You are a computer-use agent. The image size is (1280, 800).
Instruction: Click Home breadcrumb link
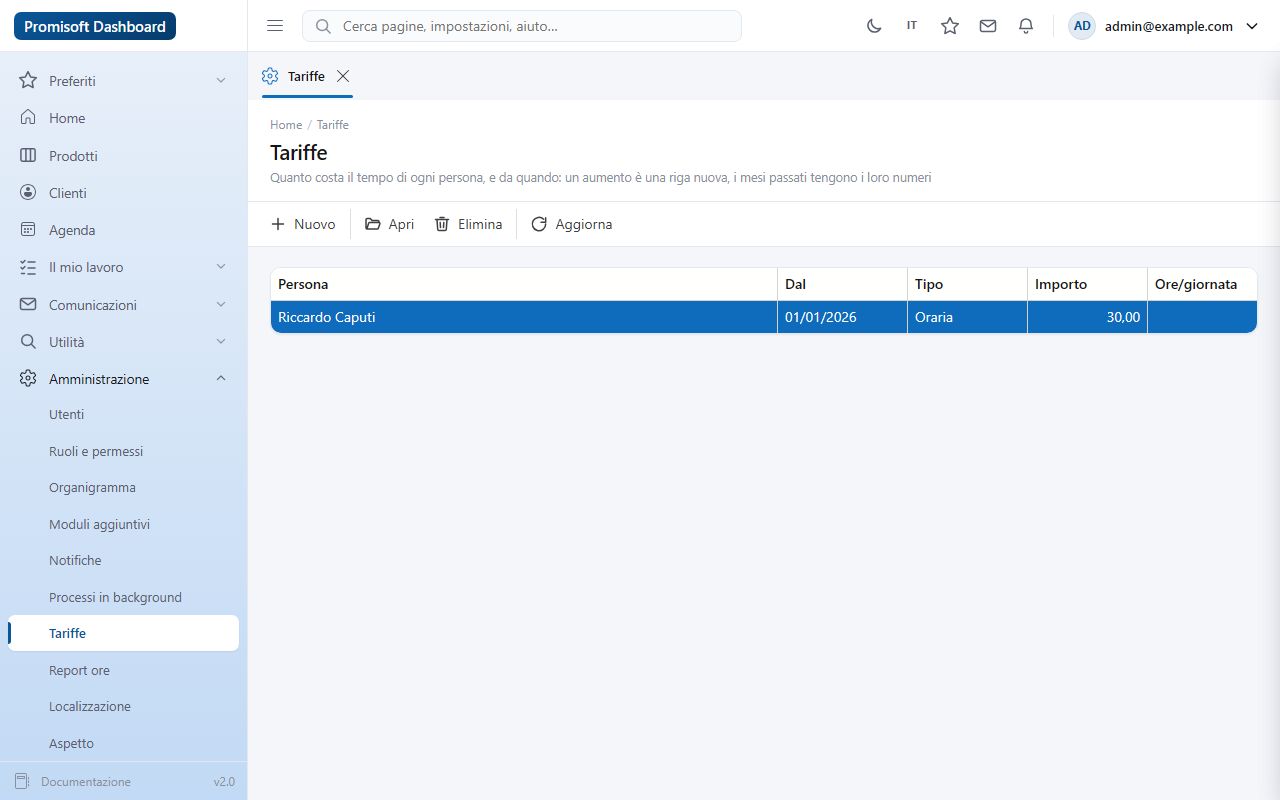point(286,125)
